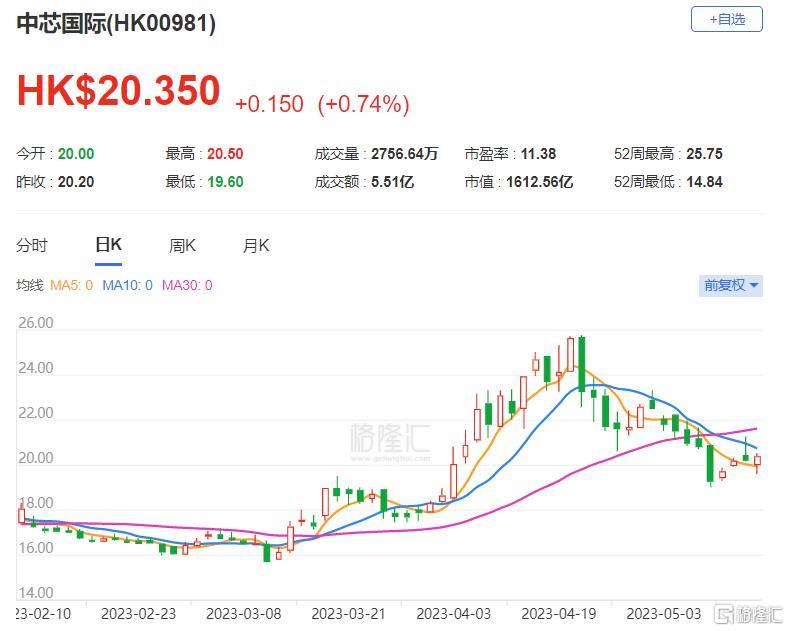
Task: Click the 成交量 value 2756.64万
Action: tap(405, 153)
